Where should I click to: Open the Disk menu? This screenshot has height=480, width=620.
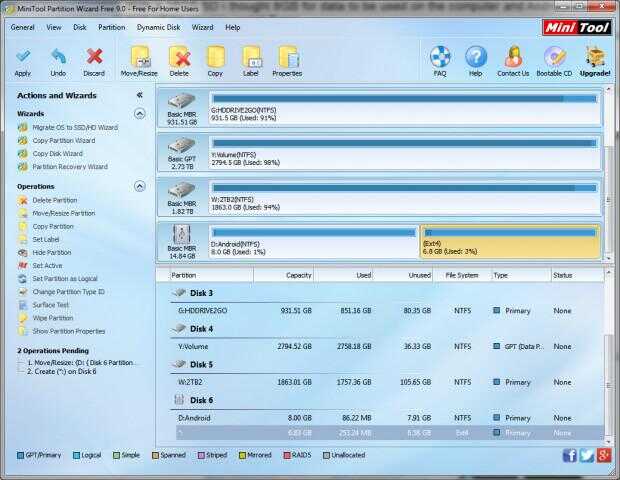point(79,27)
